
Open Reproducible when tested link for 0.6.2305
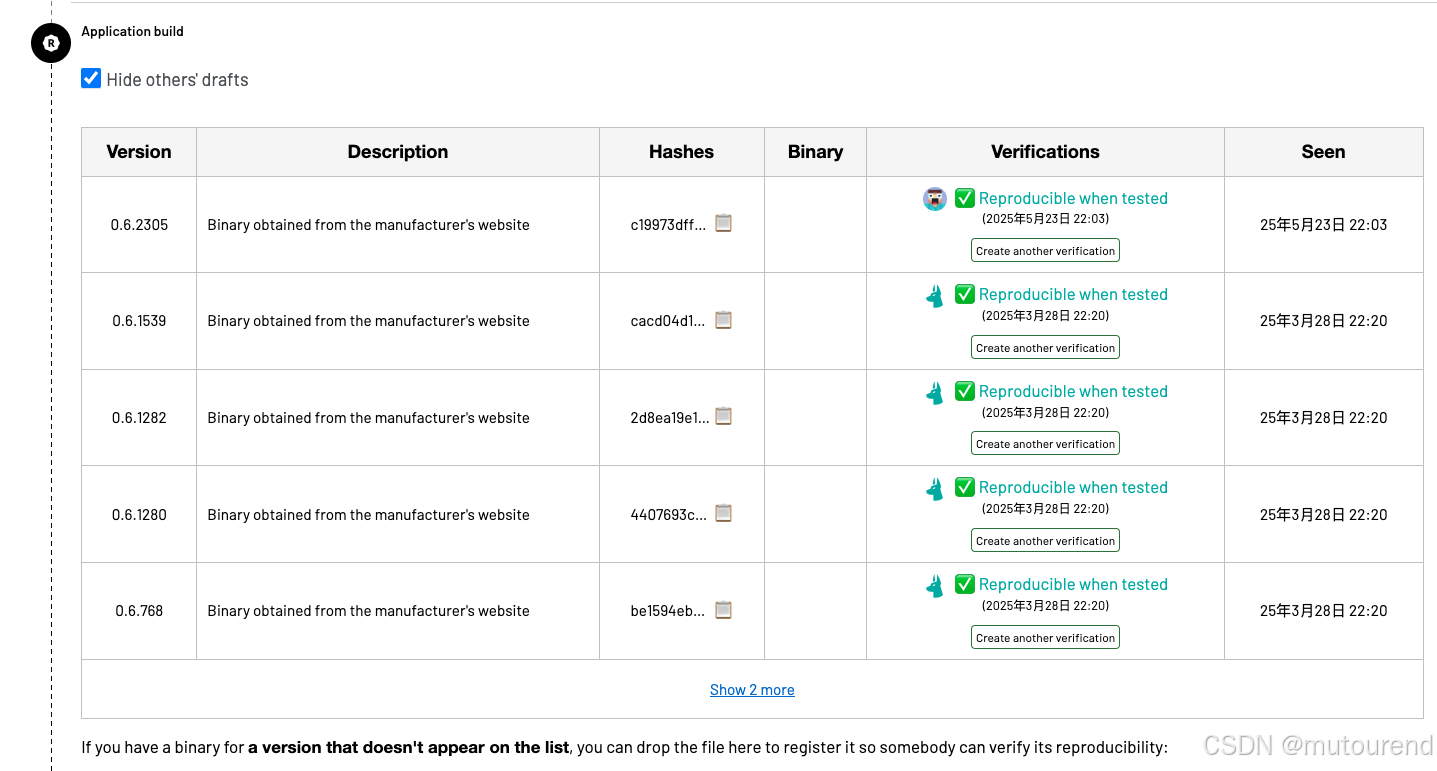[1073, 198]
